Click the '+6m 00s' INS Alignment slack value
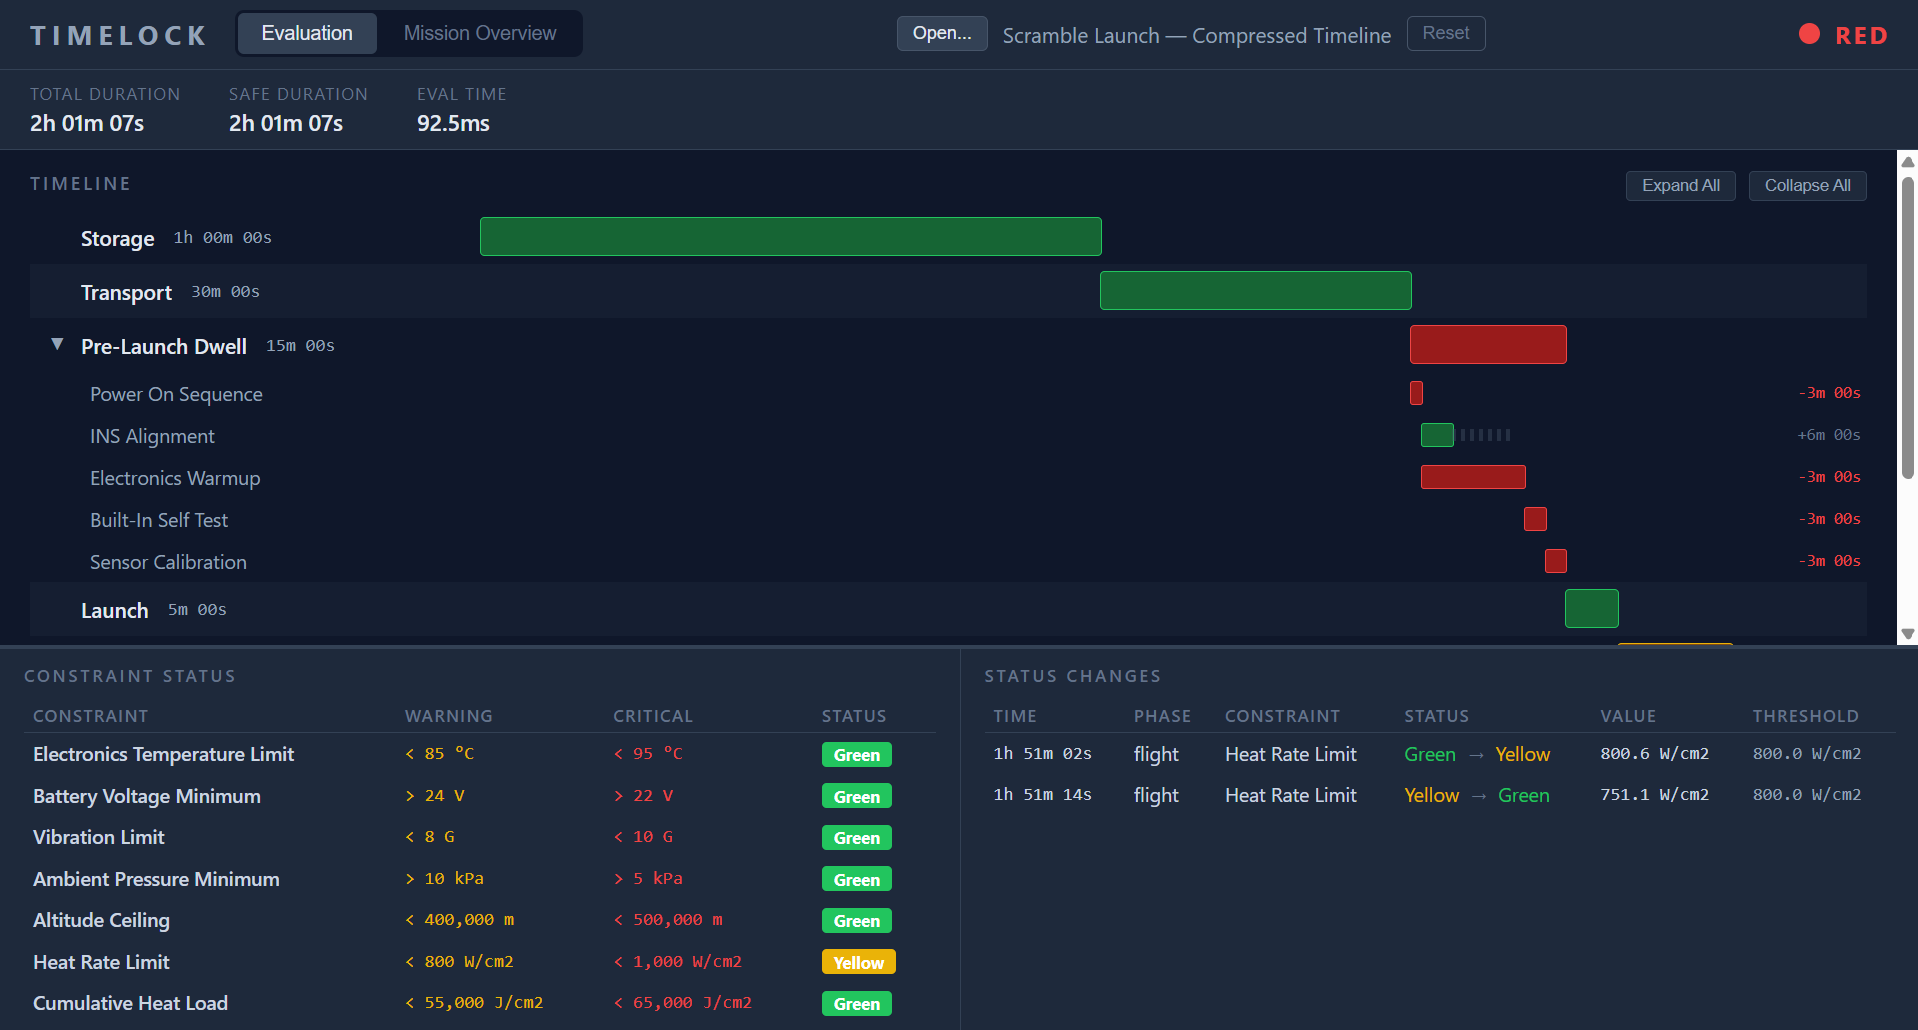This screenshot has width=1918, height=1030. pos(1829,435)
